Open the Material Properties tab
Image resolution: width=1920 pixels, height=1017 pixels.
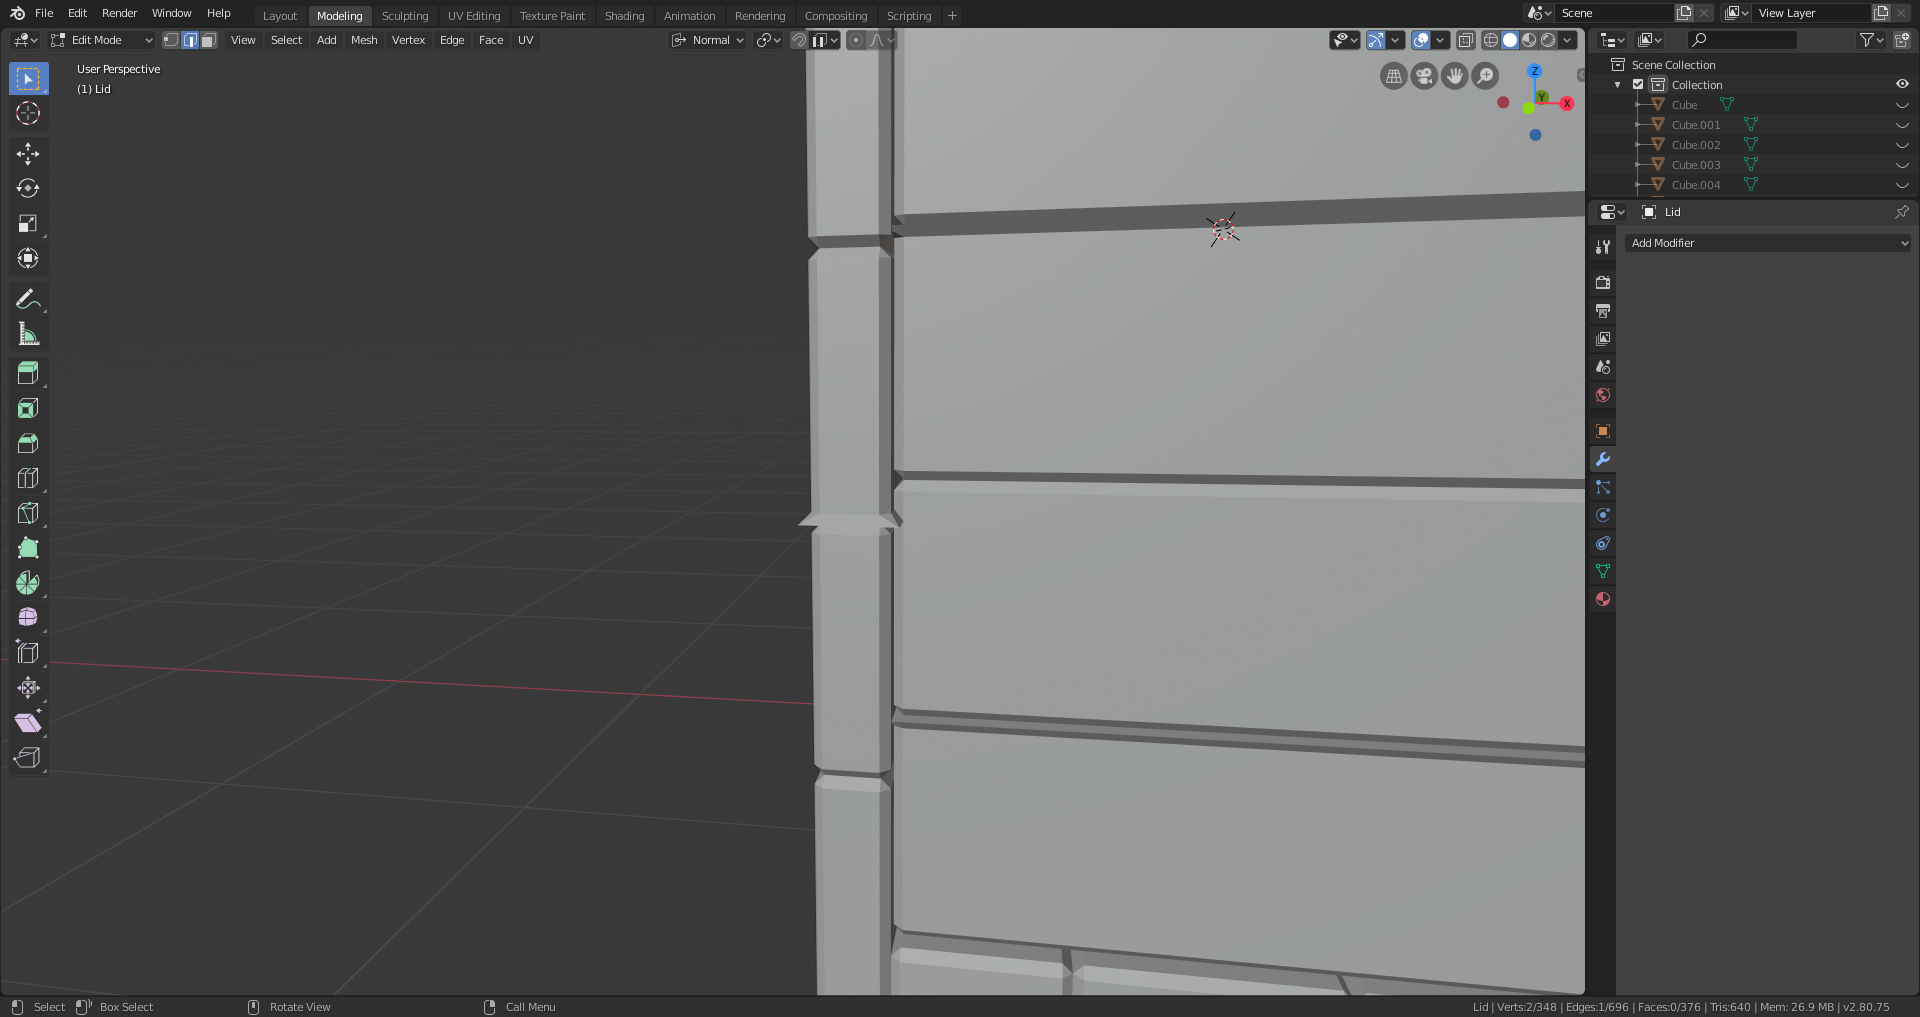pos(1602,598)
